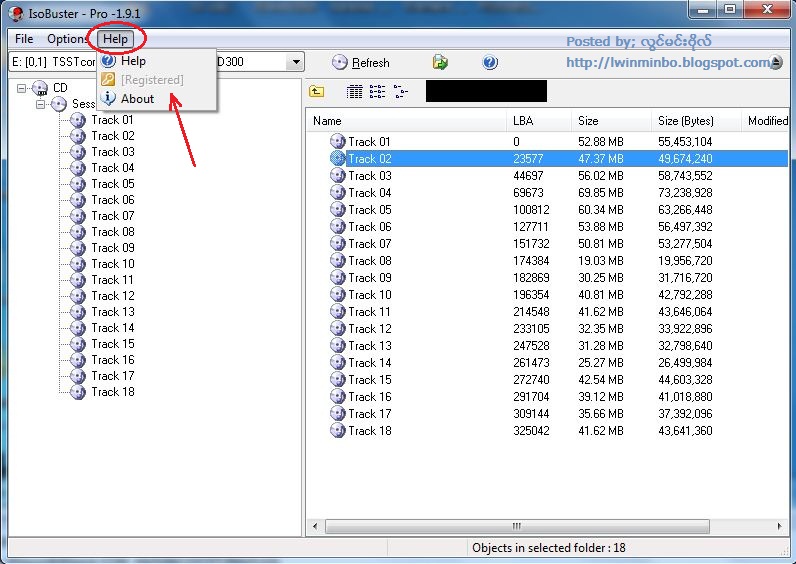Click LBA value 151732
This screenshot has height=564, width=796.
click(531, 244)
